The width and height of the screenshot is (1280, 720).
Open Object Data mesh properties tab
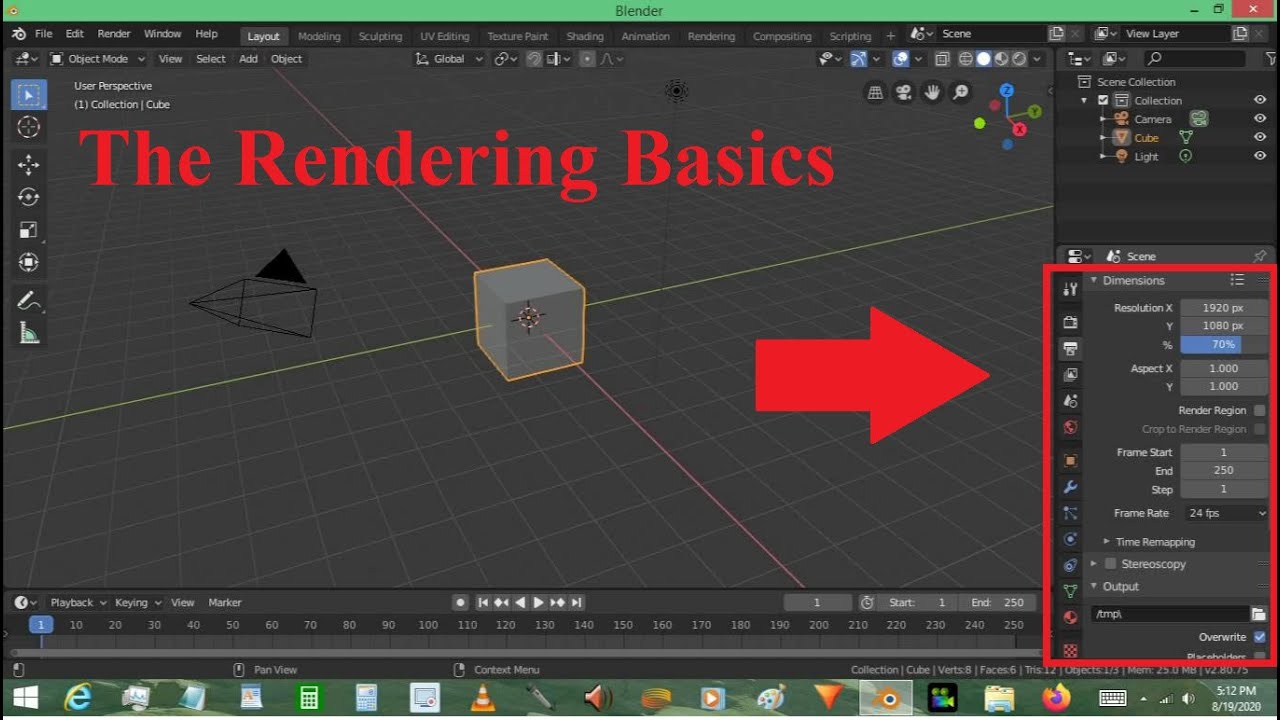[x=1070, y=591]
